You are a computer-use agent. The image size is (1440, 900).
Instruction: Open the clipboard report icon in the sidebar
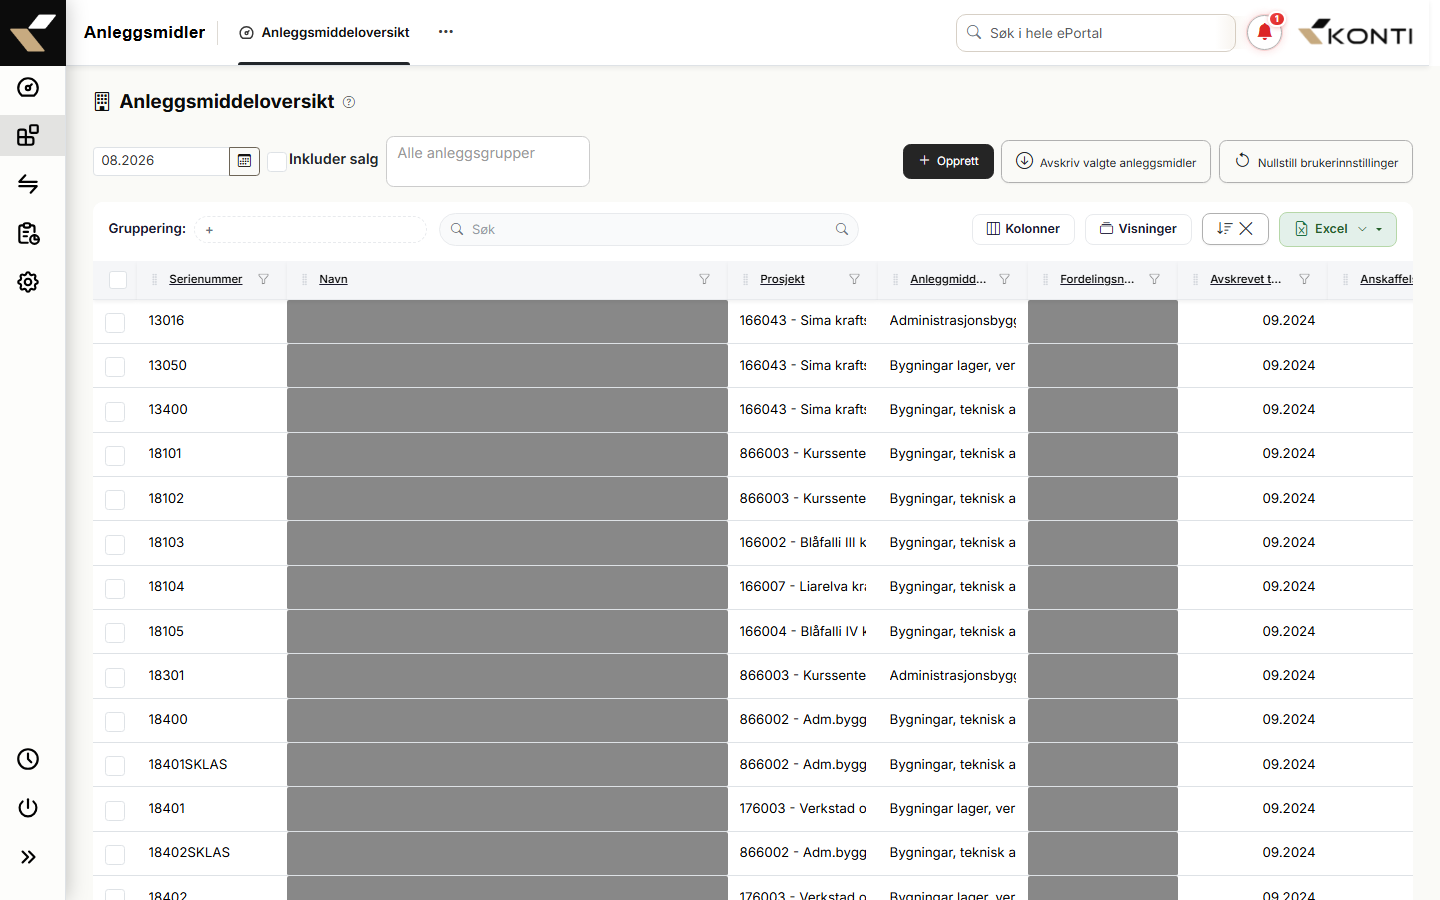[x=28, y=233]
